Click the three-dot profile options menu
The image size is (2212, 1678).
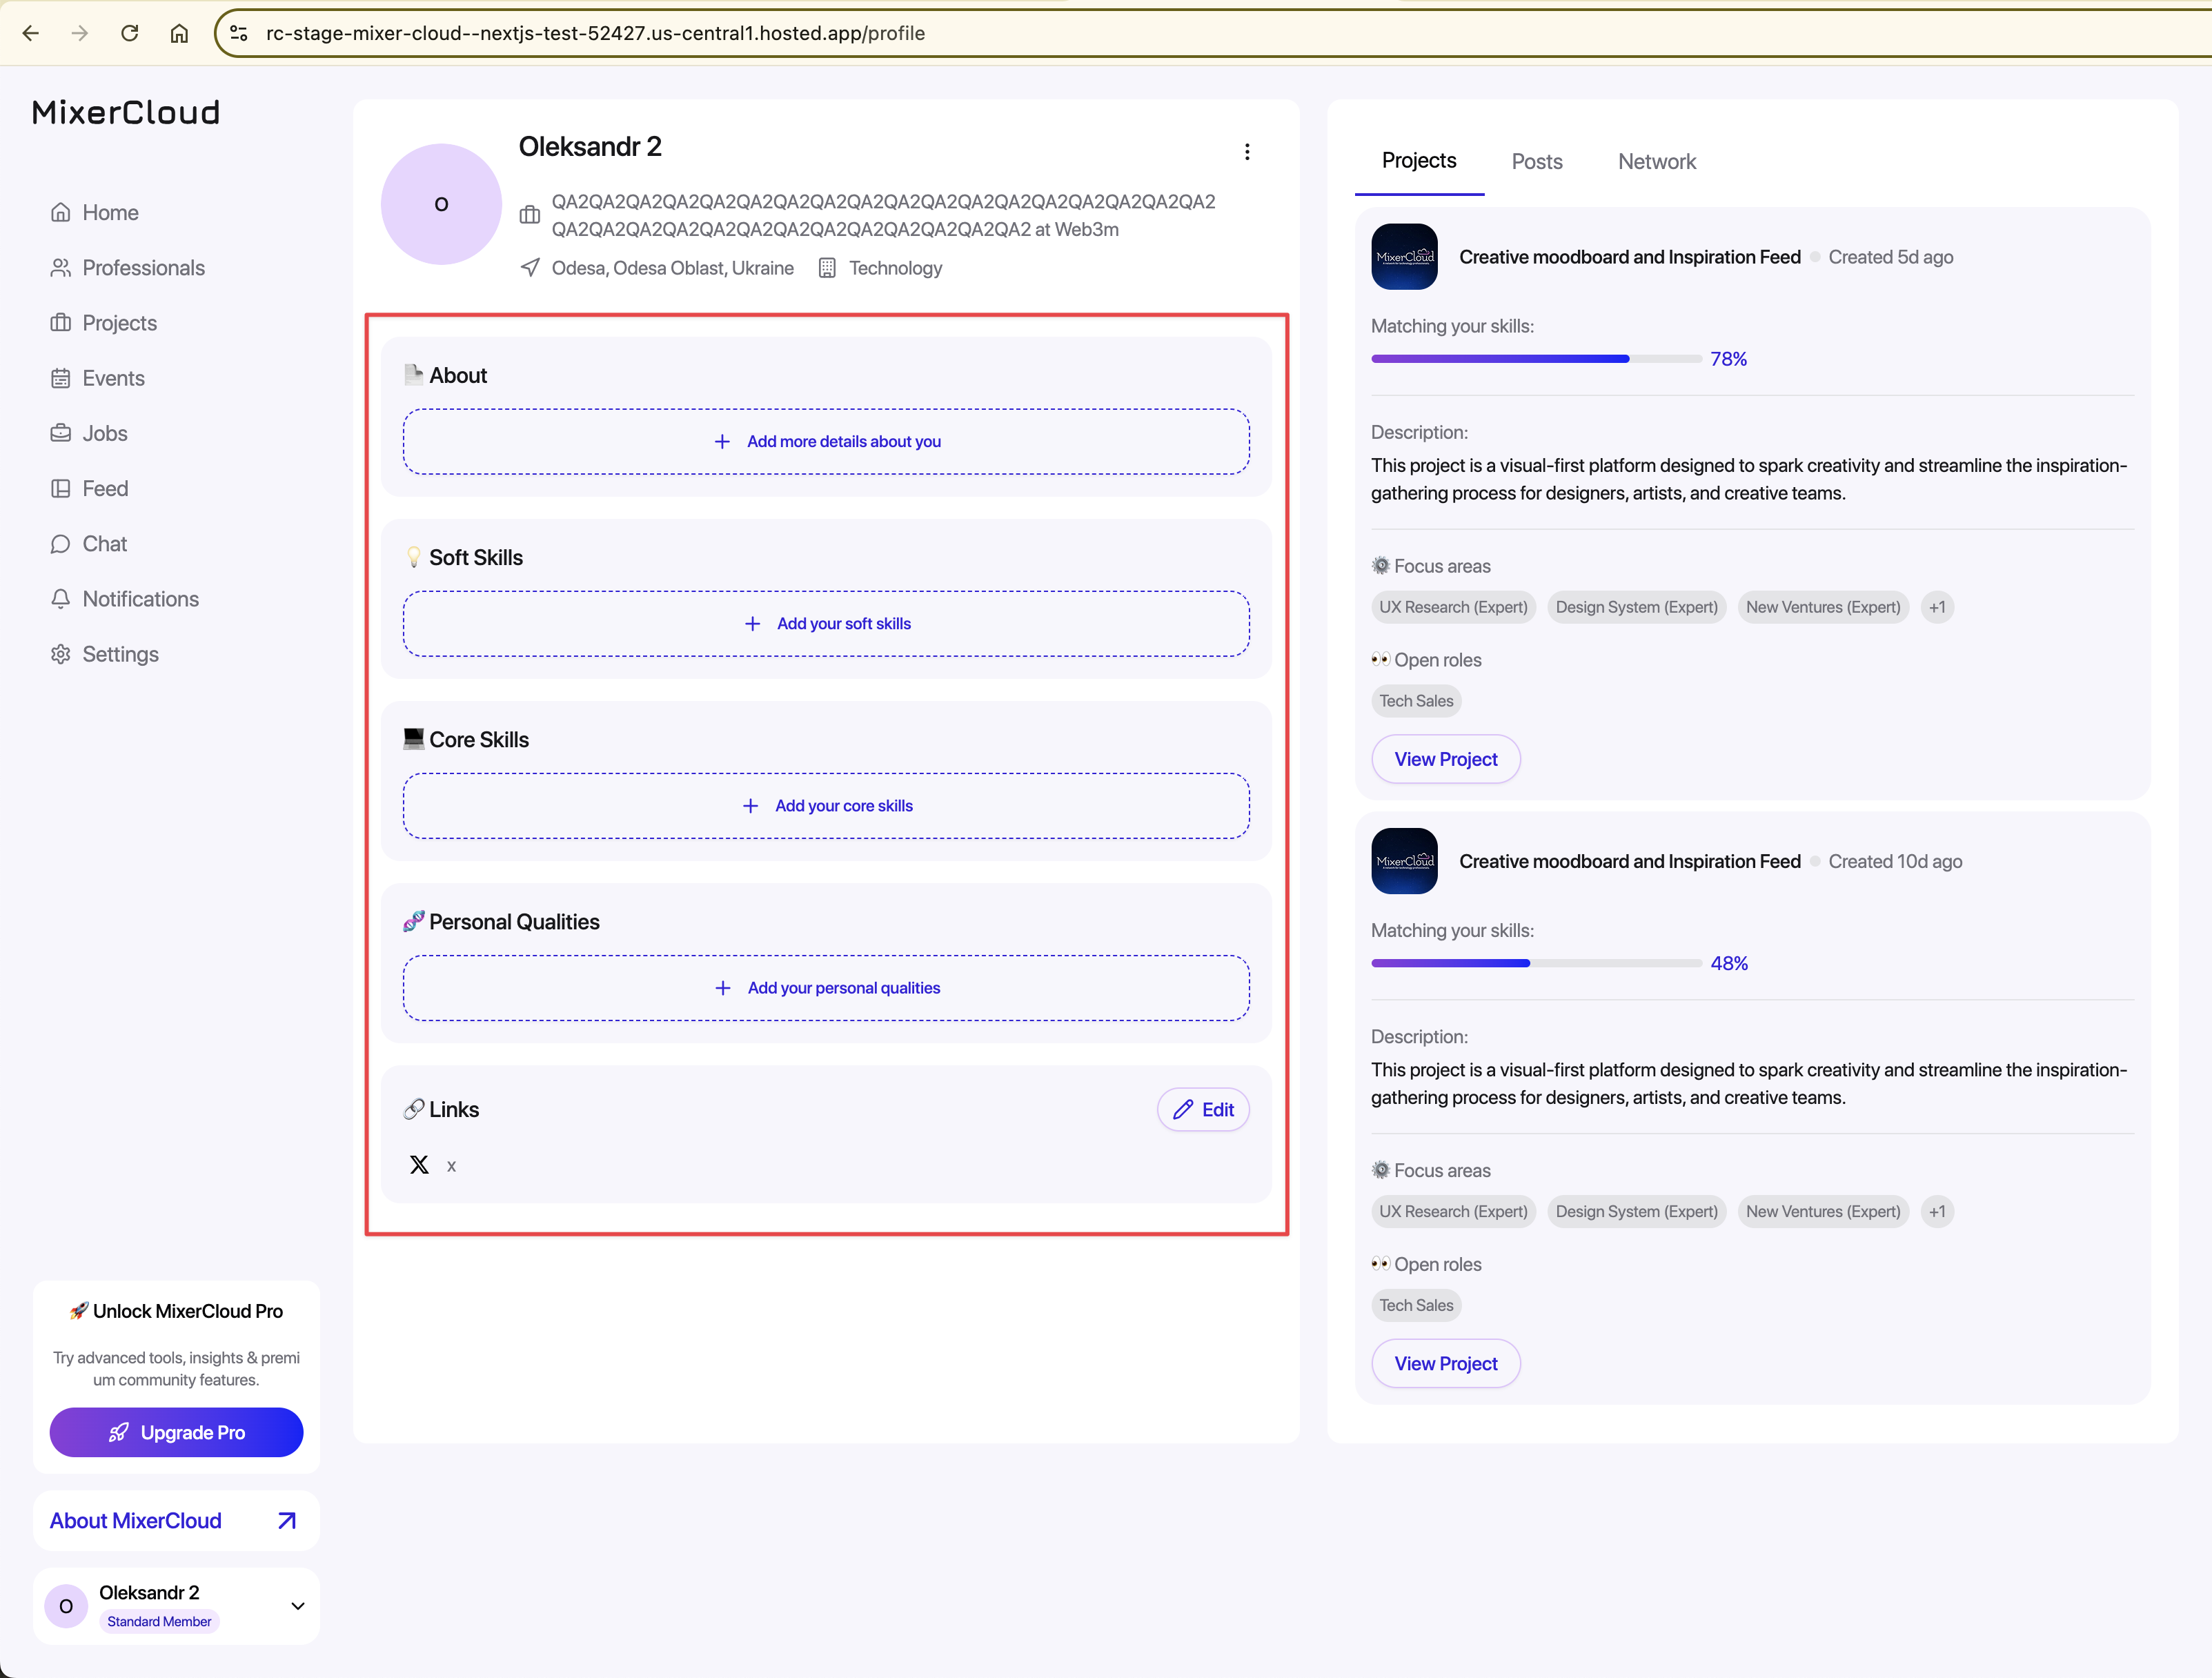(x=1246, y=151)
